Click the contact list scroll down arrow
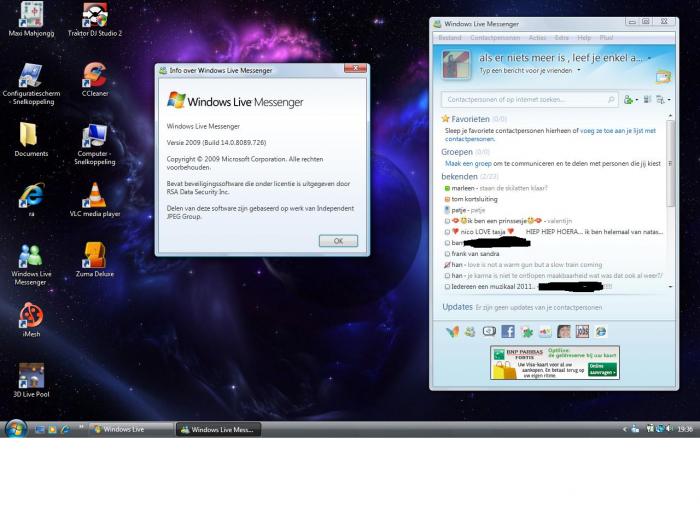This screenshot has height=518, width=700. (x=670, y=287)
